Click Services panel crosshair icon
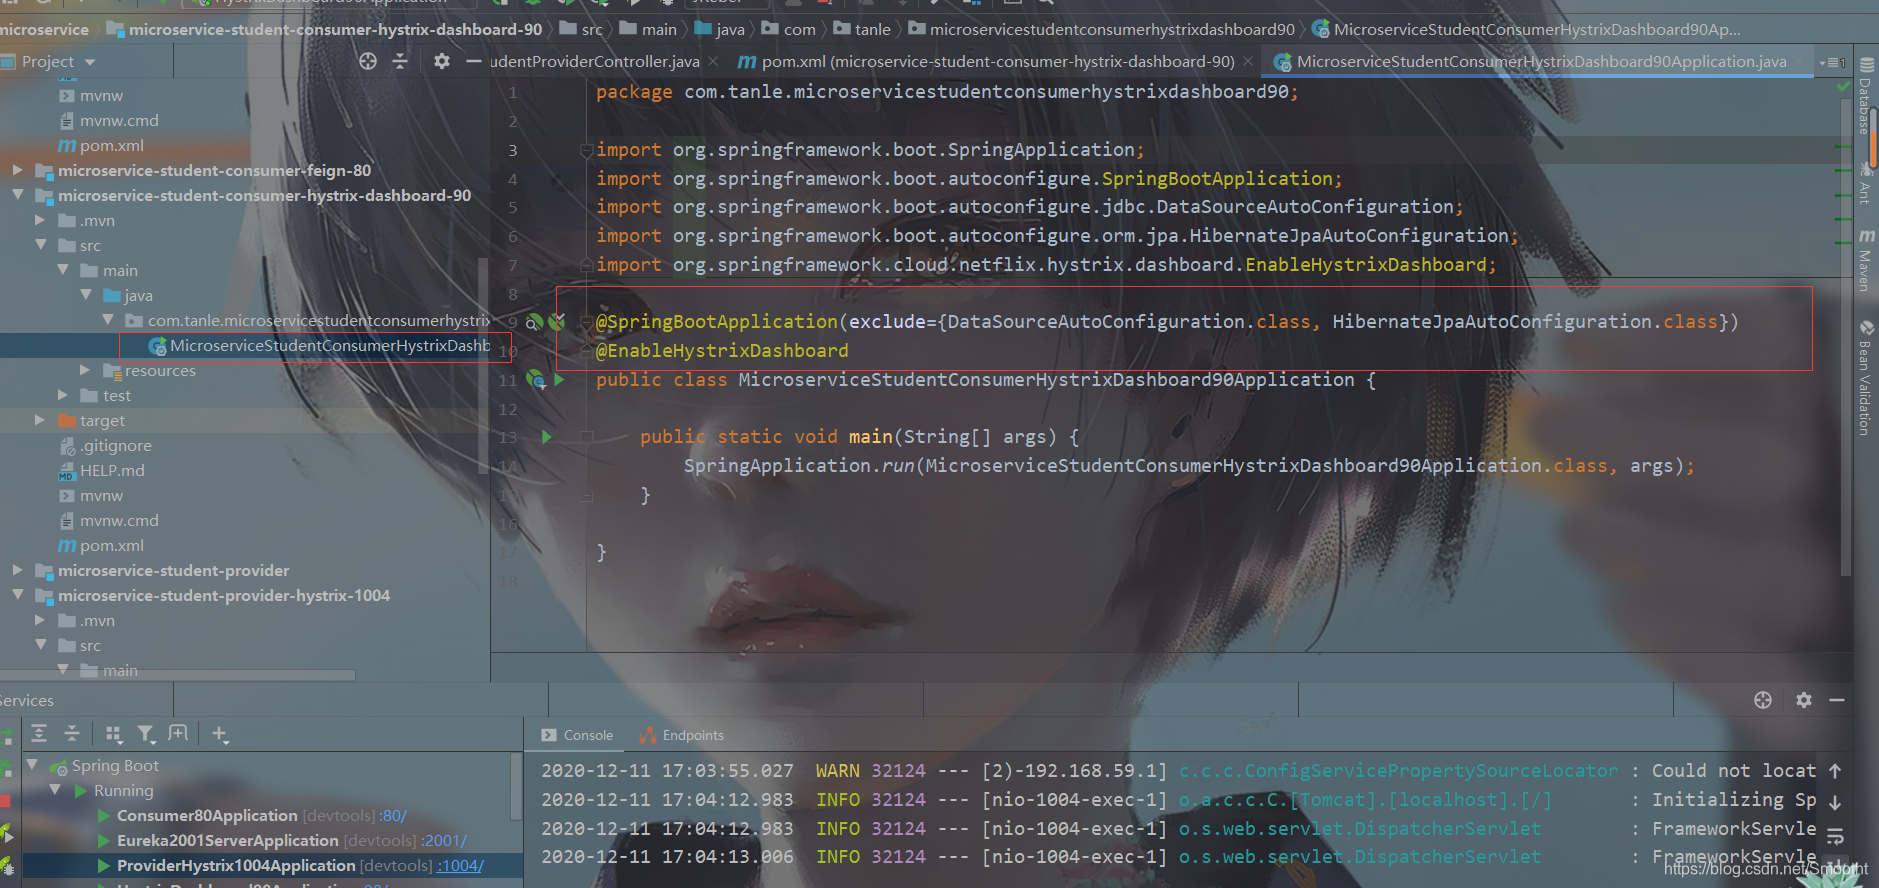This screenshot has width=1879, height=888. click(1763, 700)
